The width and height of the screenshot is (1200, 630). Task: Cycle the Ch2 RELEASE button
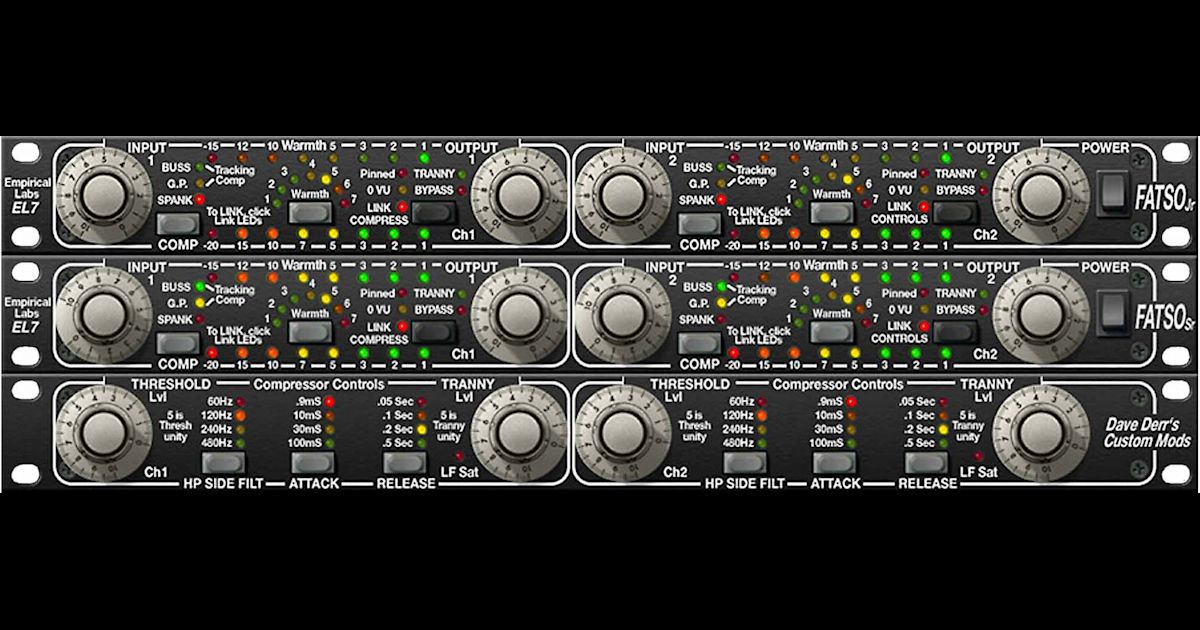coord(926,463)
